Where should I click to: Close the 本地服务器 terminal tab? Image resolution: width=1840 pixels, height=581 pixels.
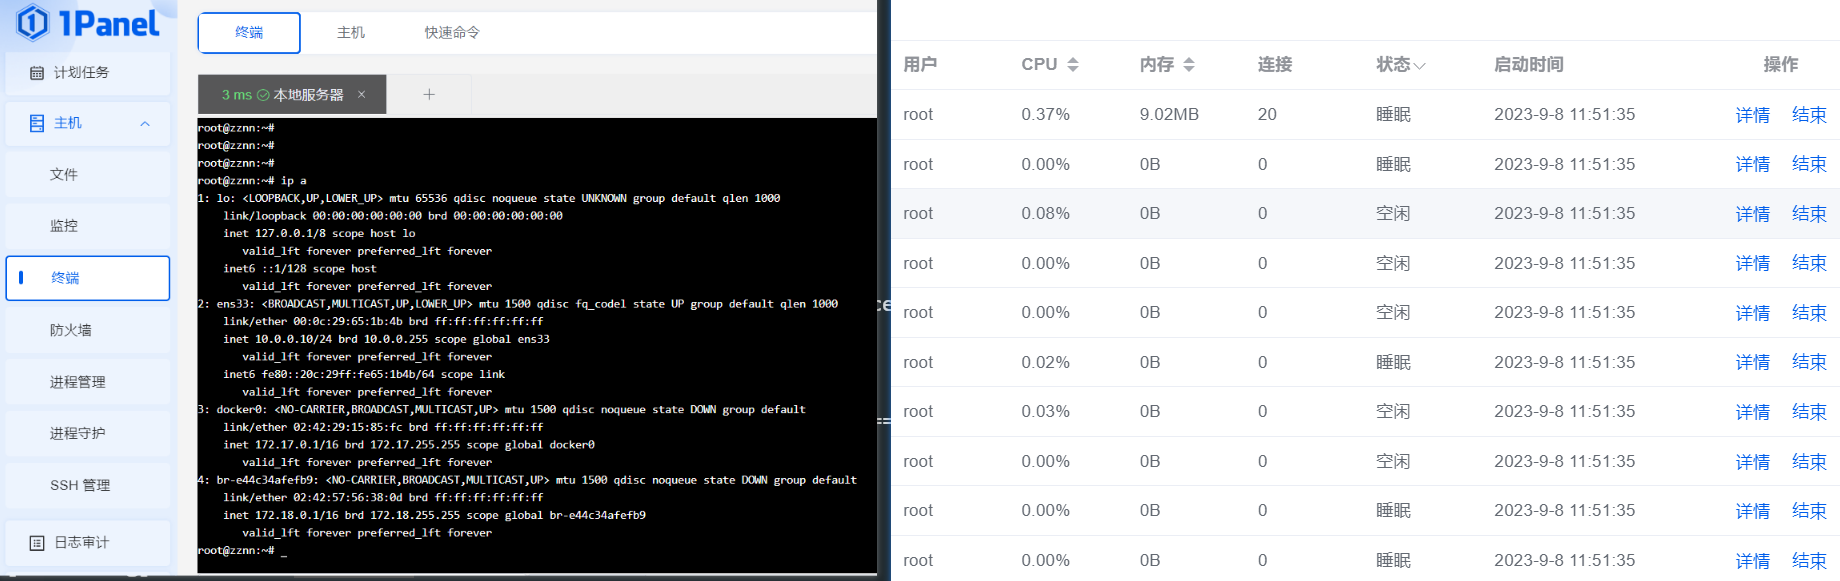point(361,95)
